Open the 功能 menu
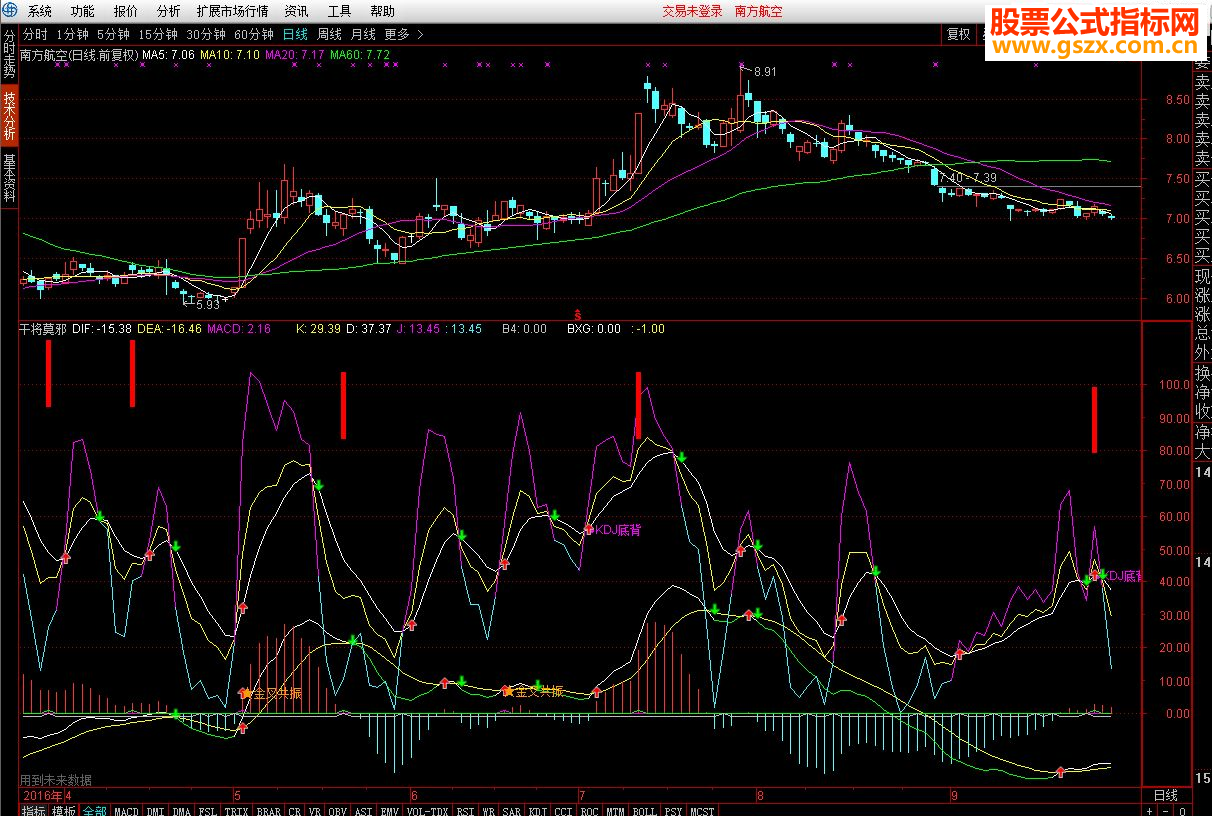The width and height of the screenshot is (1212, 816). point(83,12)
